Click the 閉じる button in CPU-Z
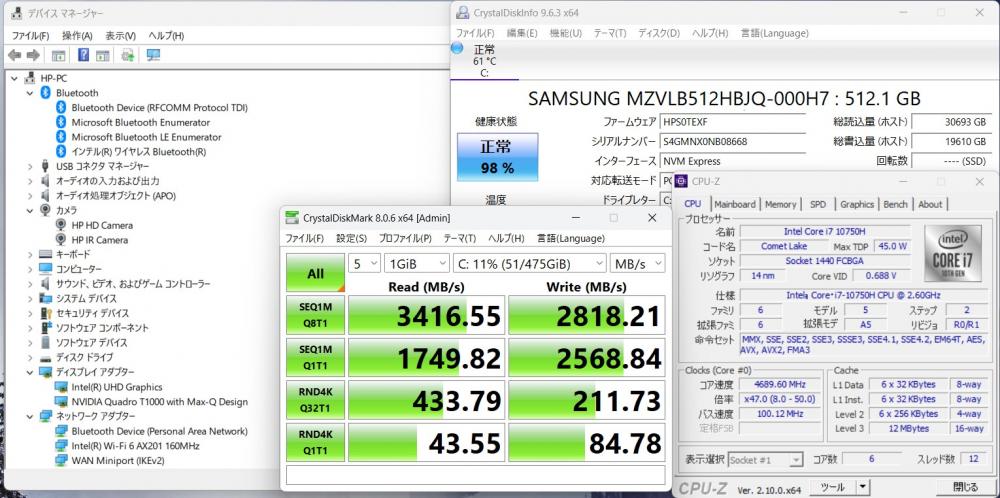1000x498 pixels. click(x=965, y=487)
